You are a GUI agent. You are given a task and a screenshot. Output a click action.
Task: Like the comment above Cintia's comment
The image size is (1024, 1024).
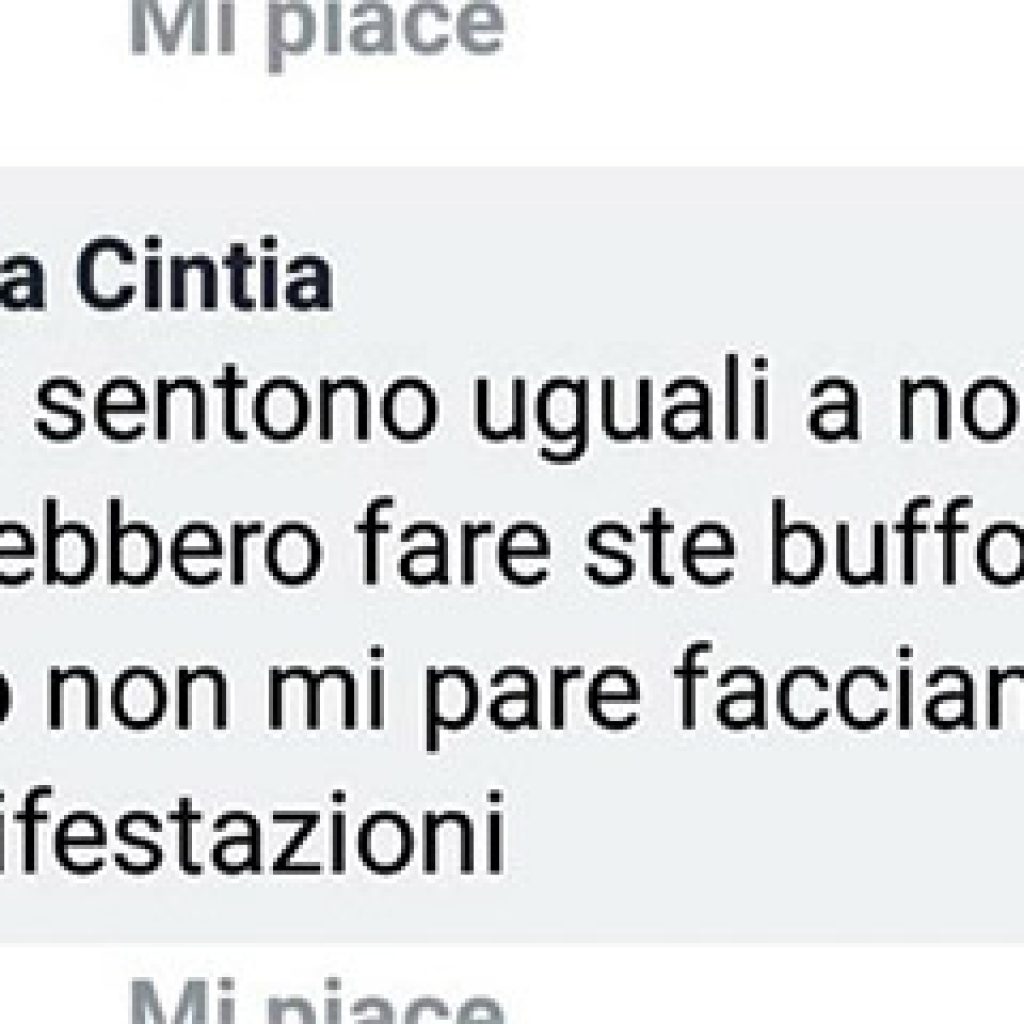click(x=317, y=31)
